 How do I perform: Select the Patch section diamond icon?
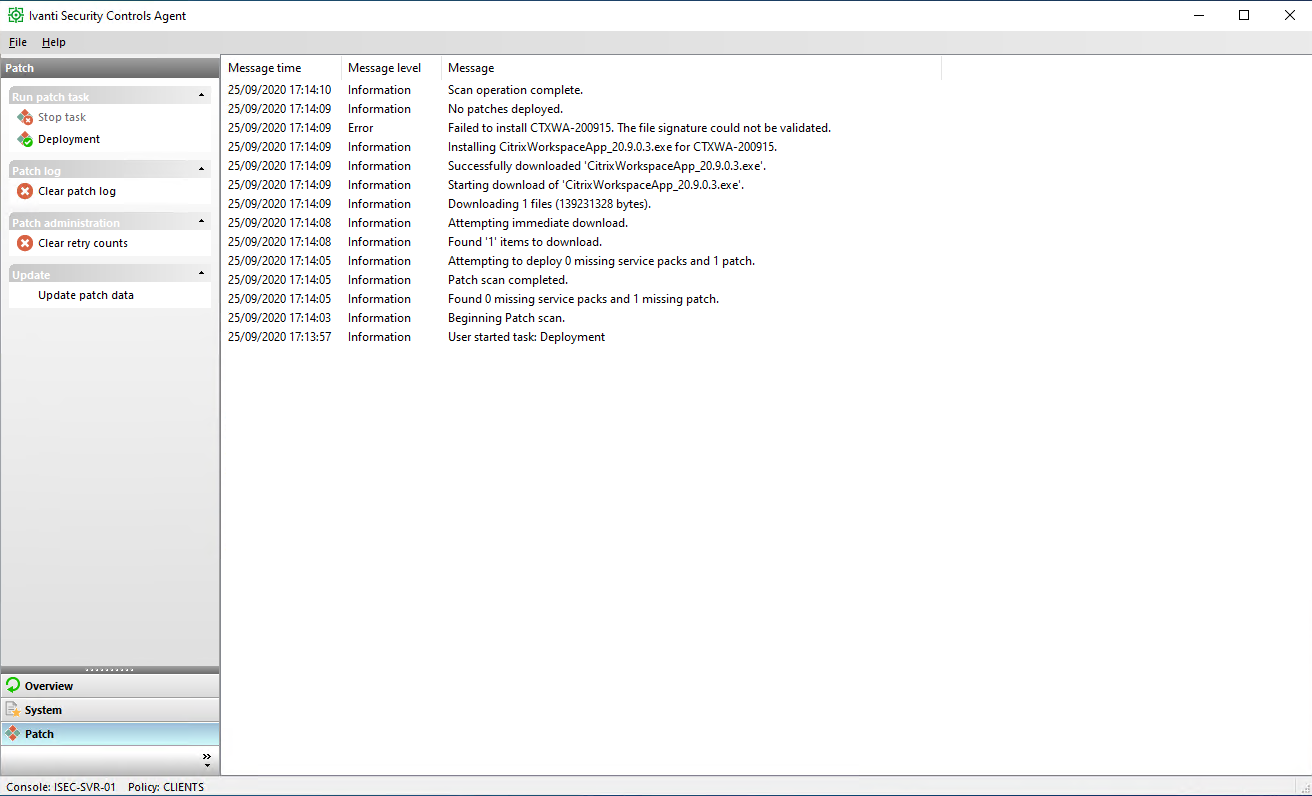[14, 733]
